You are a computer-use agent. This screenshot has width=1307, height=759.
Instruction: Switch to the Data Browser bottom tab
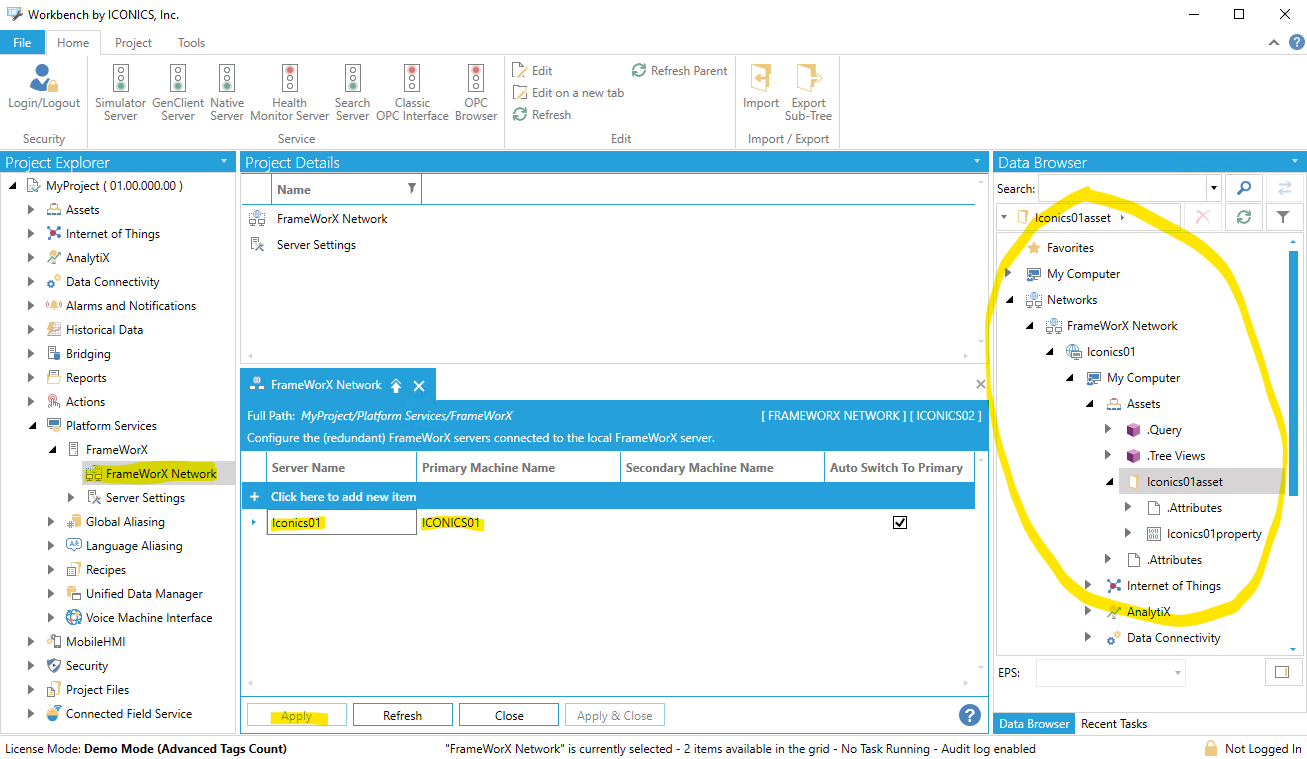coord(1034,723)
